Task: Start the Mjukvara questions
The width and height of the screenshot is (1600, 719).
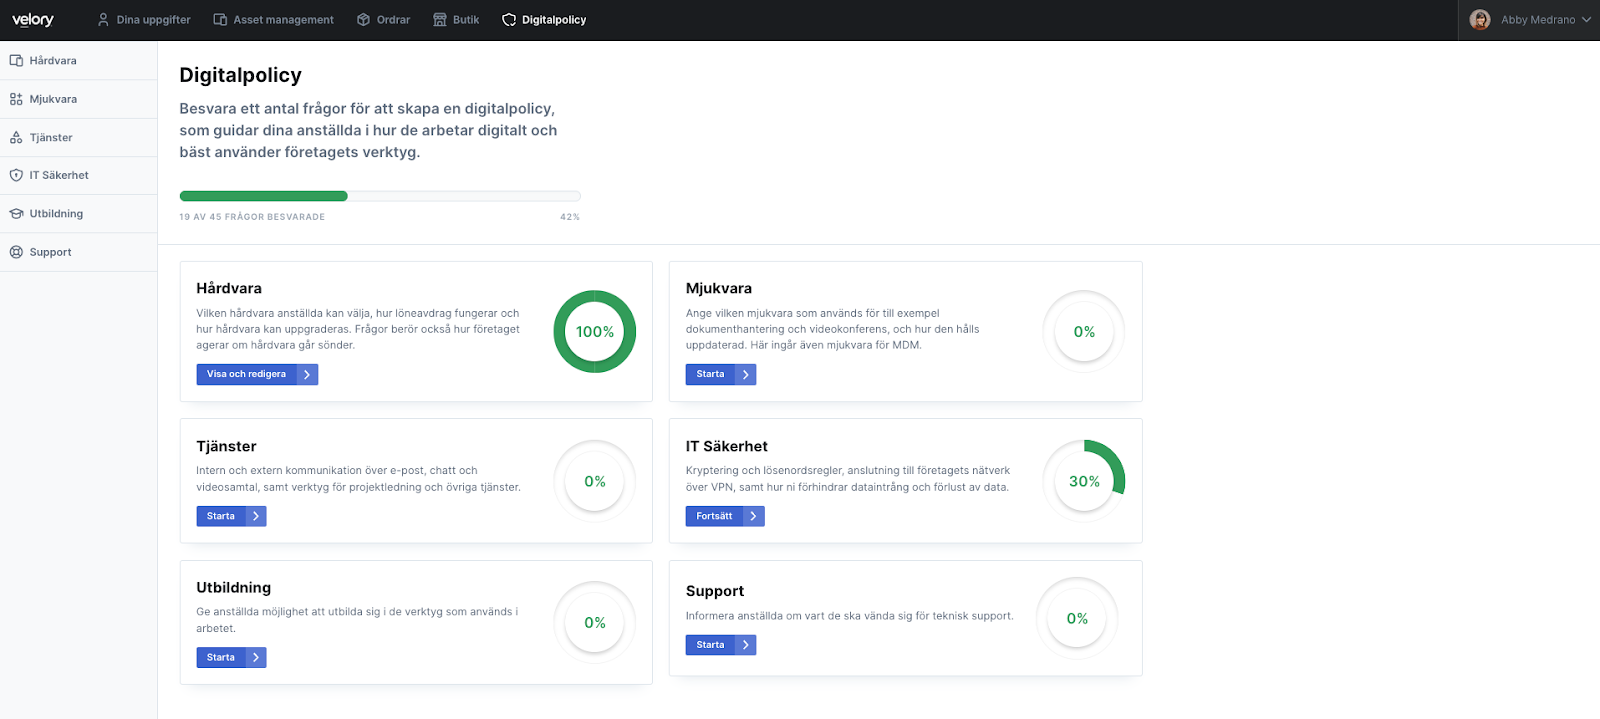Action: pyautogui.click(x=721, y=374)
